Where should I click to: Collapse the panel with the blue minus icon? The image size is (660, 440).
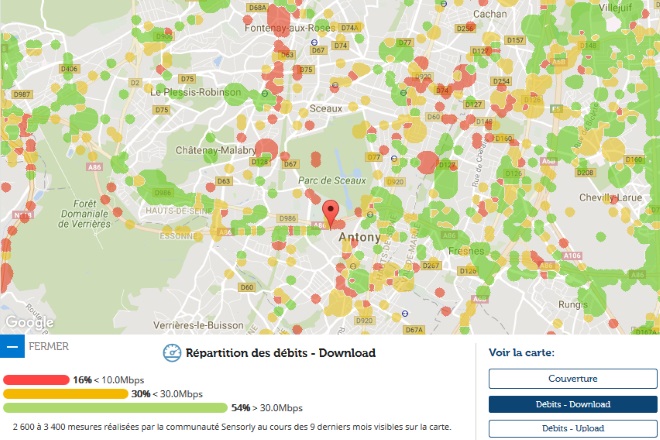[12, 347]
